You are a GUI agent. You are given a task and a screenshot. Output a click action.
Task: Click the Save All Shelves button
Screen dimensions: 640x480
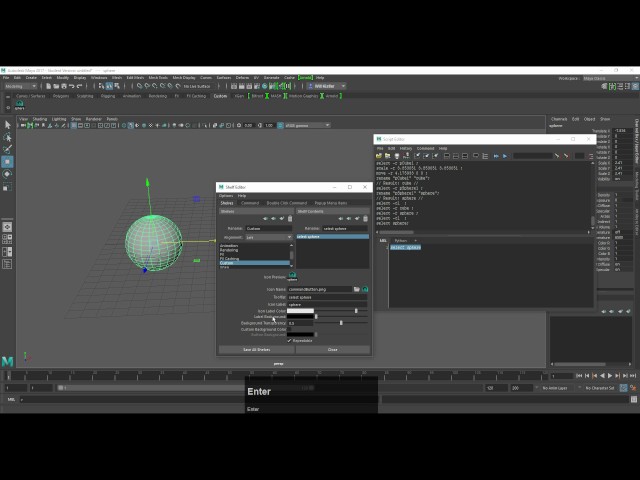point(256,349)
